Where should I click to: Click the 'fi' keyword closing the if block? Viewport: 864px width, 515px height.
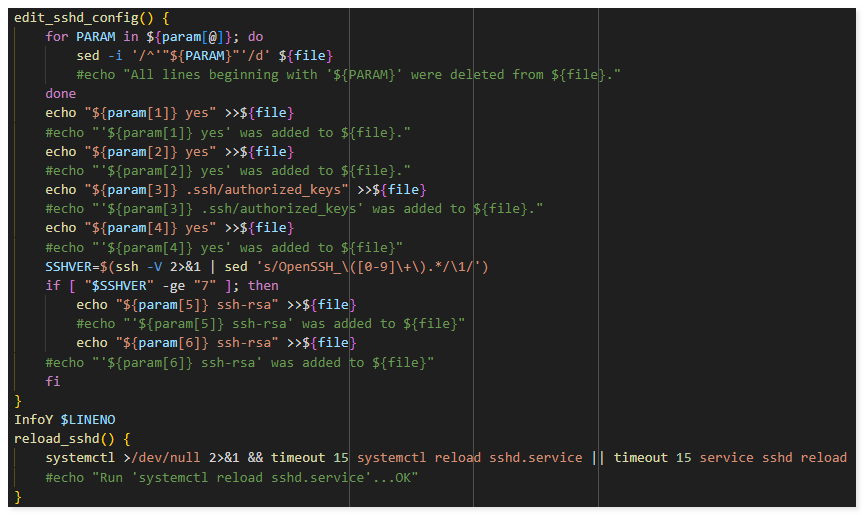(52, 382)
